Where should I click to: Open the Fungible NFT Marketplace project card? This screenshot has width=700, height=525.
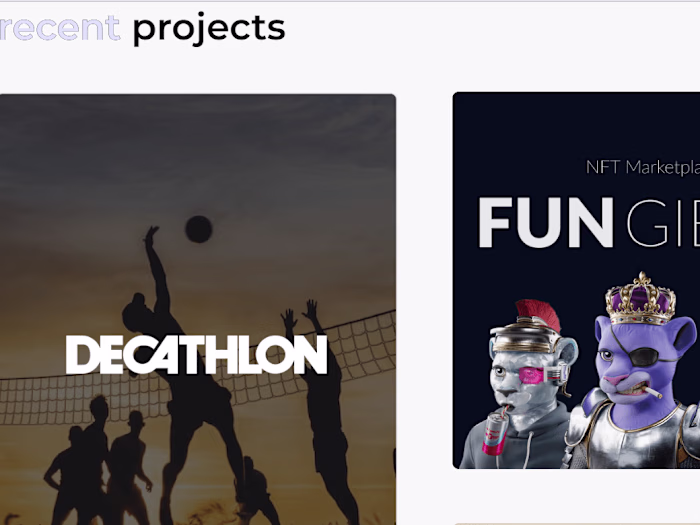576,280
